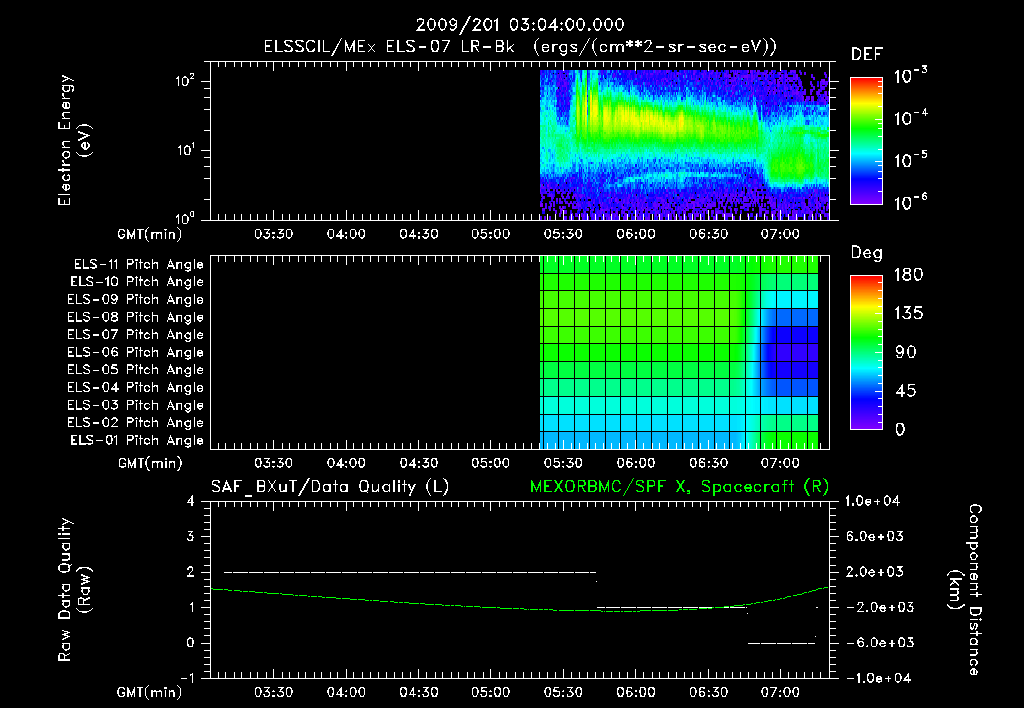Click the DEF colorbar label

tap(867, 55)
